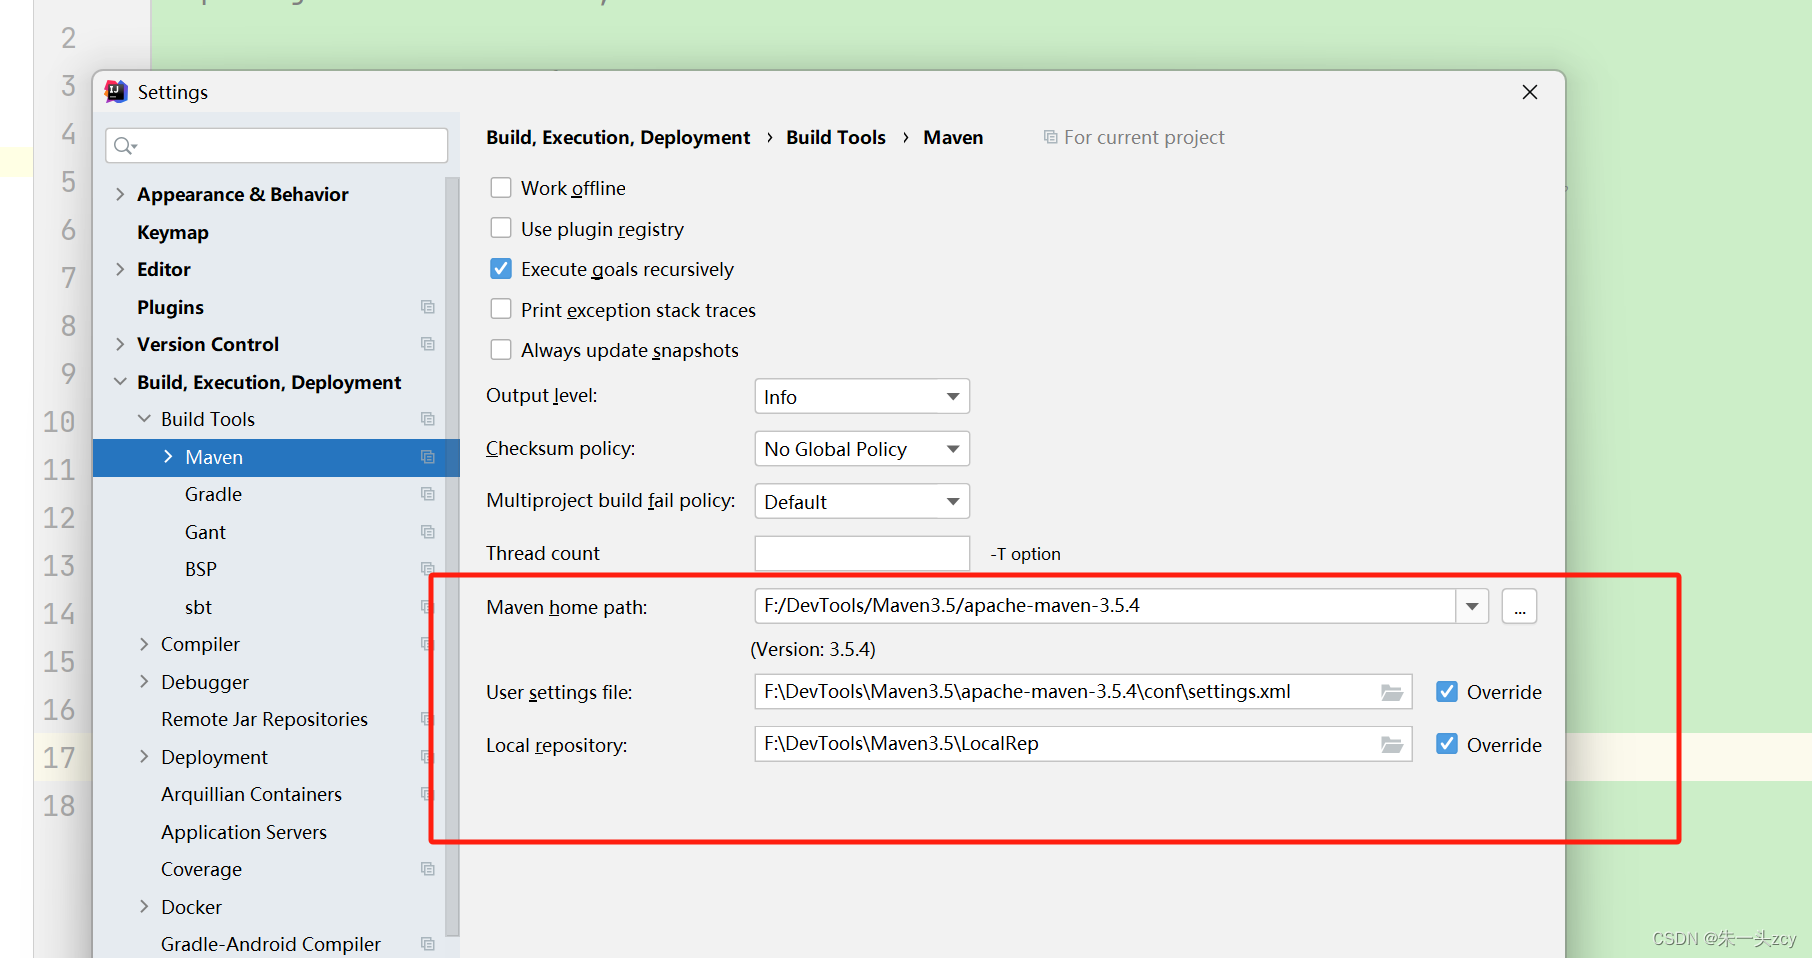Viewport: 1812px width, 958px height.
Task: Expand Appearance & Behavior section
Action: pos(120,194)
